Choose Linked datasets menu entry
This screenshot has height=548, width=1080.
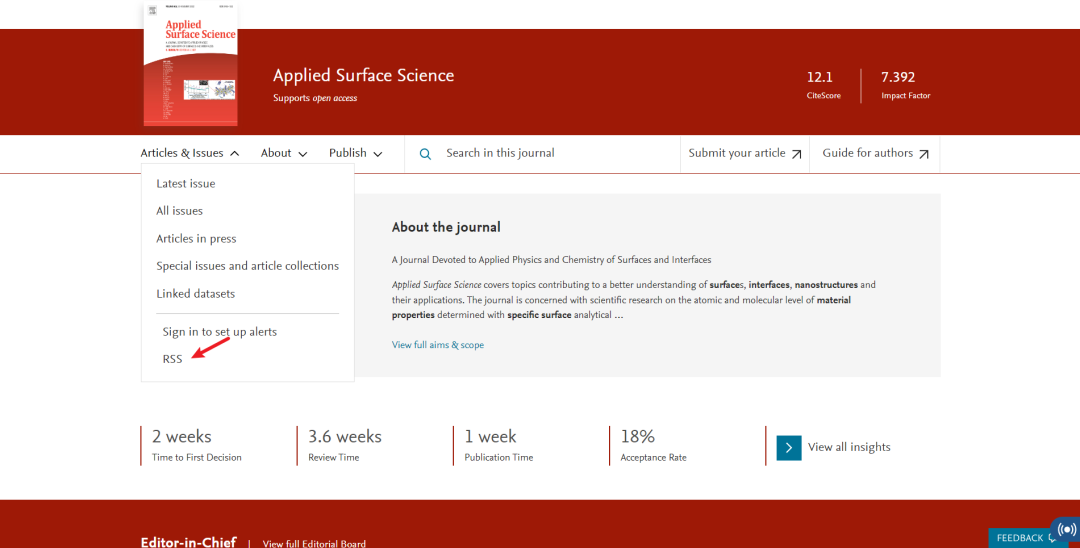[x=196, y=293]
